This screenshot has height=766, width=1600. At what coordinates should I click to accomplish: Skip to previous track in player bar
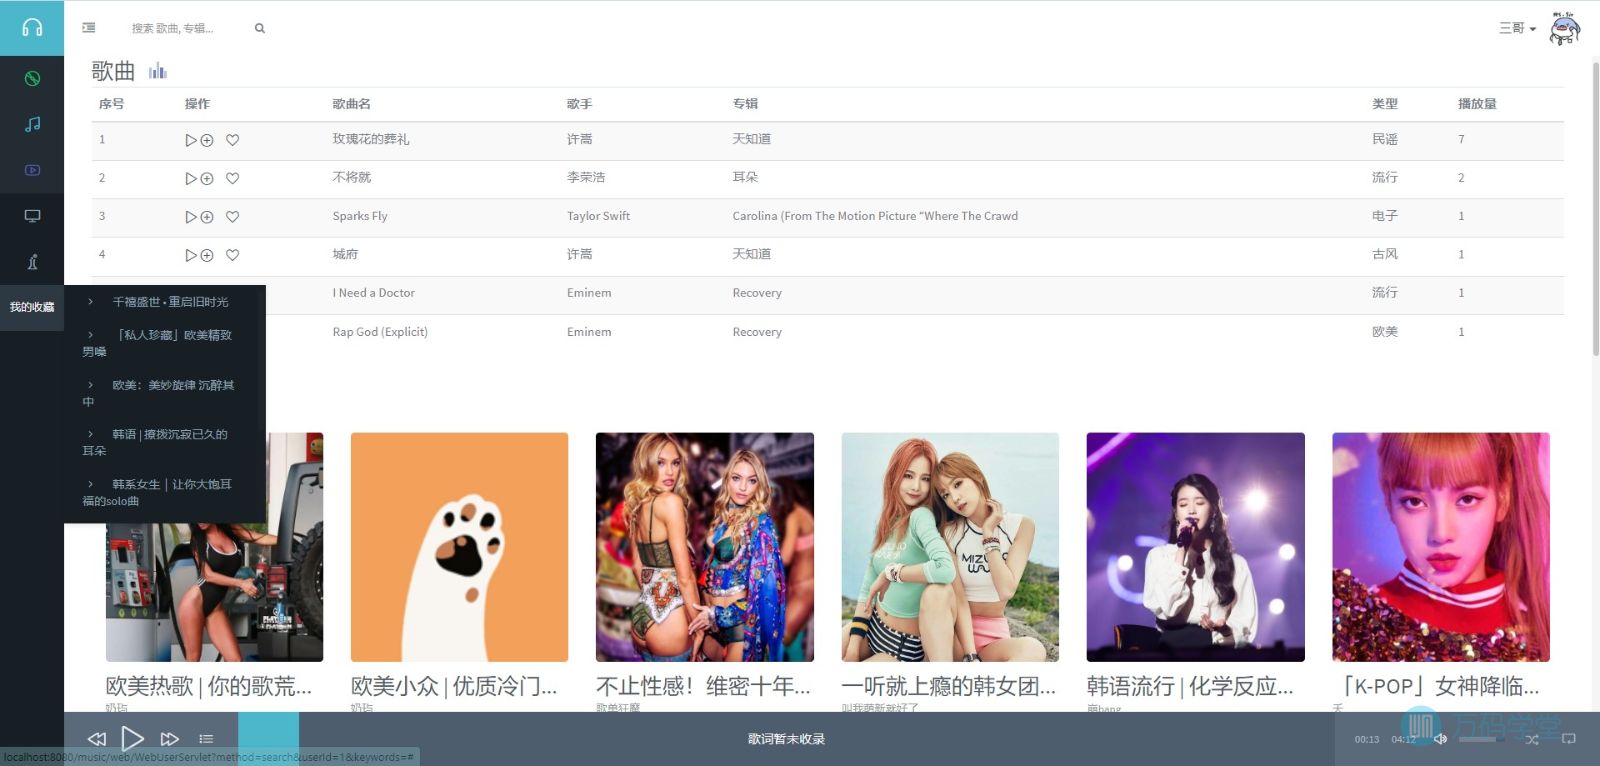(97, 739)
